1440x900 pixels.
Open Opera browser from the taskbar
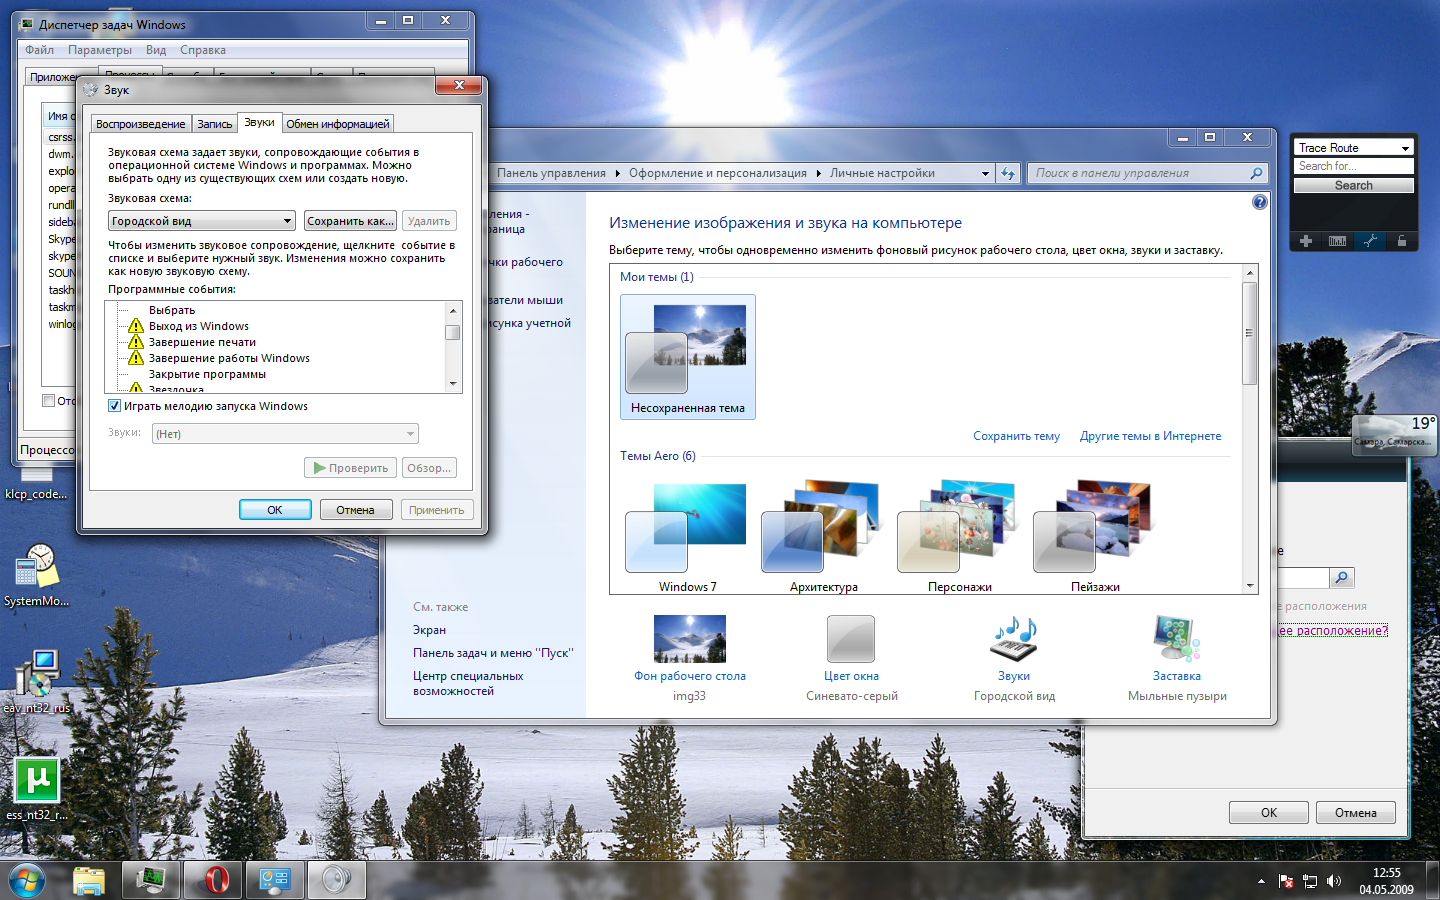point(214,880)
